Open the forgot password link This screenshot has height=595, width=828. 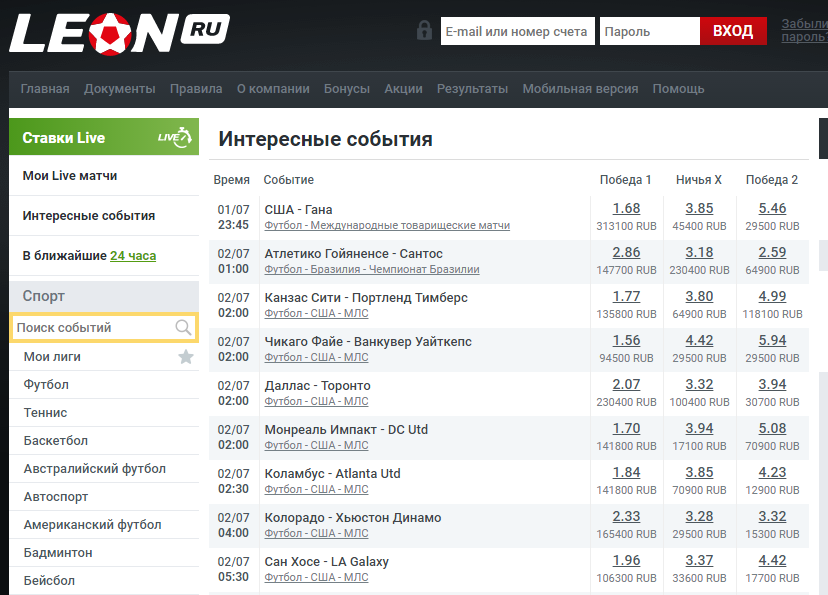(804, 31)
